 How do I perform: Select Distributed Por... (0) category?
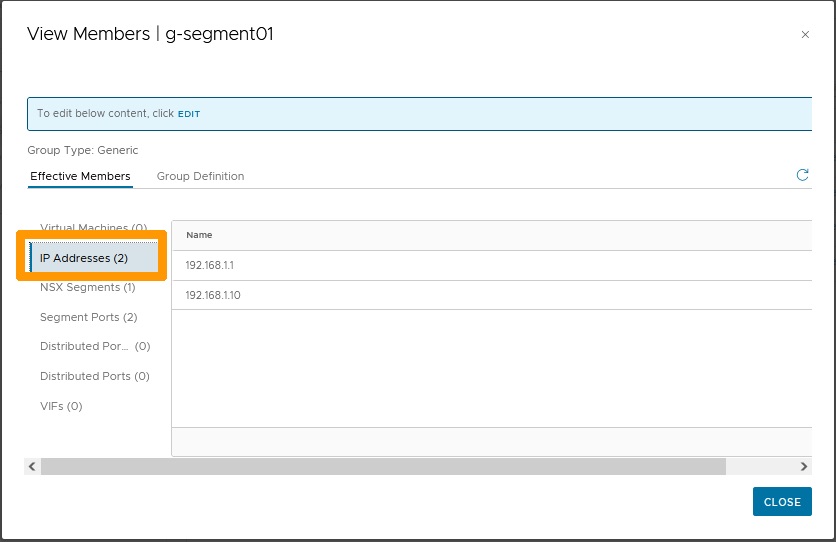95,346
